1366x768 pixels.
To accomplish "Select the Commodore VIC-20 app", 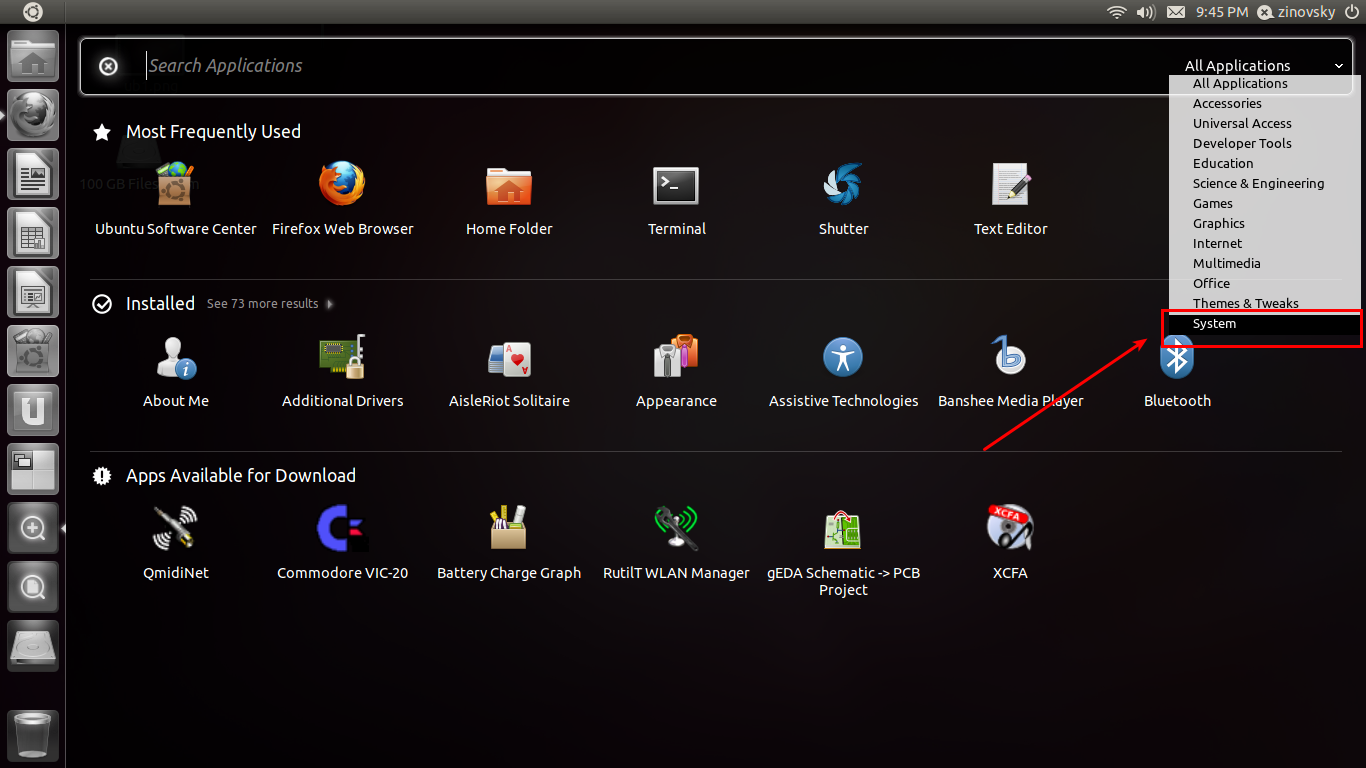I will 342,544.
